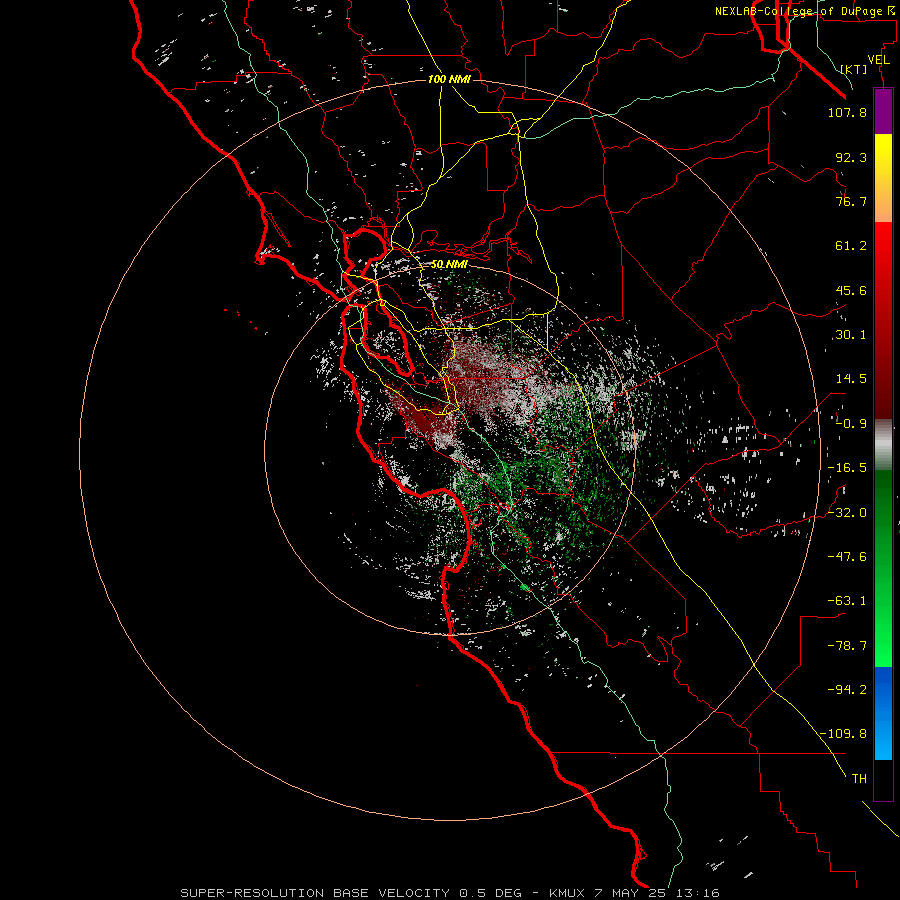Screen dimensions: 900x900
Task: Select the -109.8 scale value
Action: pos(843,734)
